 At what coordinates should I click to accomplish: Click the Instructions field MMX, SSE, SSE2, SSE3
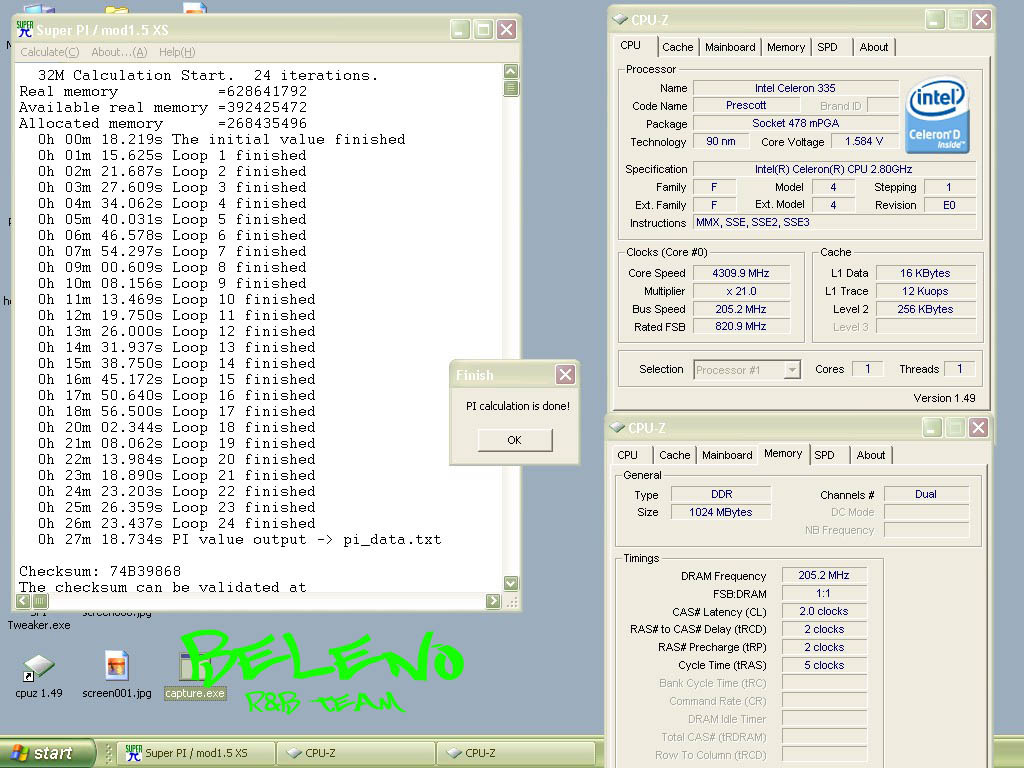(x=834, y=222)
